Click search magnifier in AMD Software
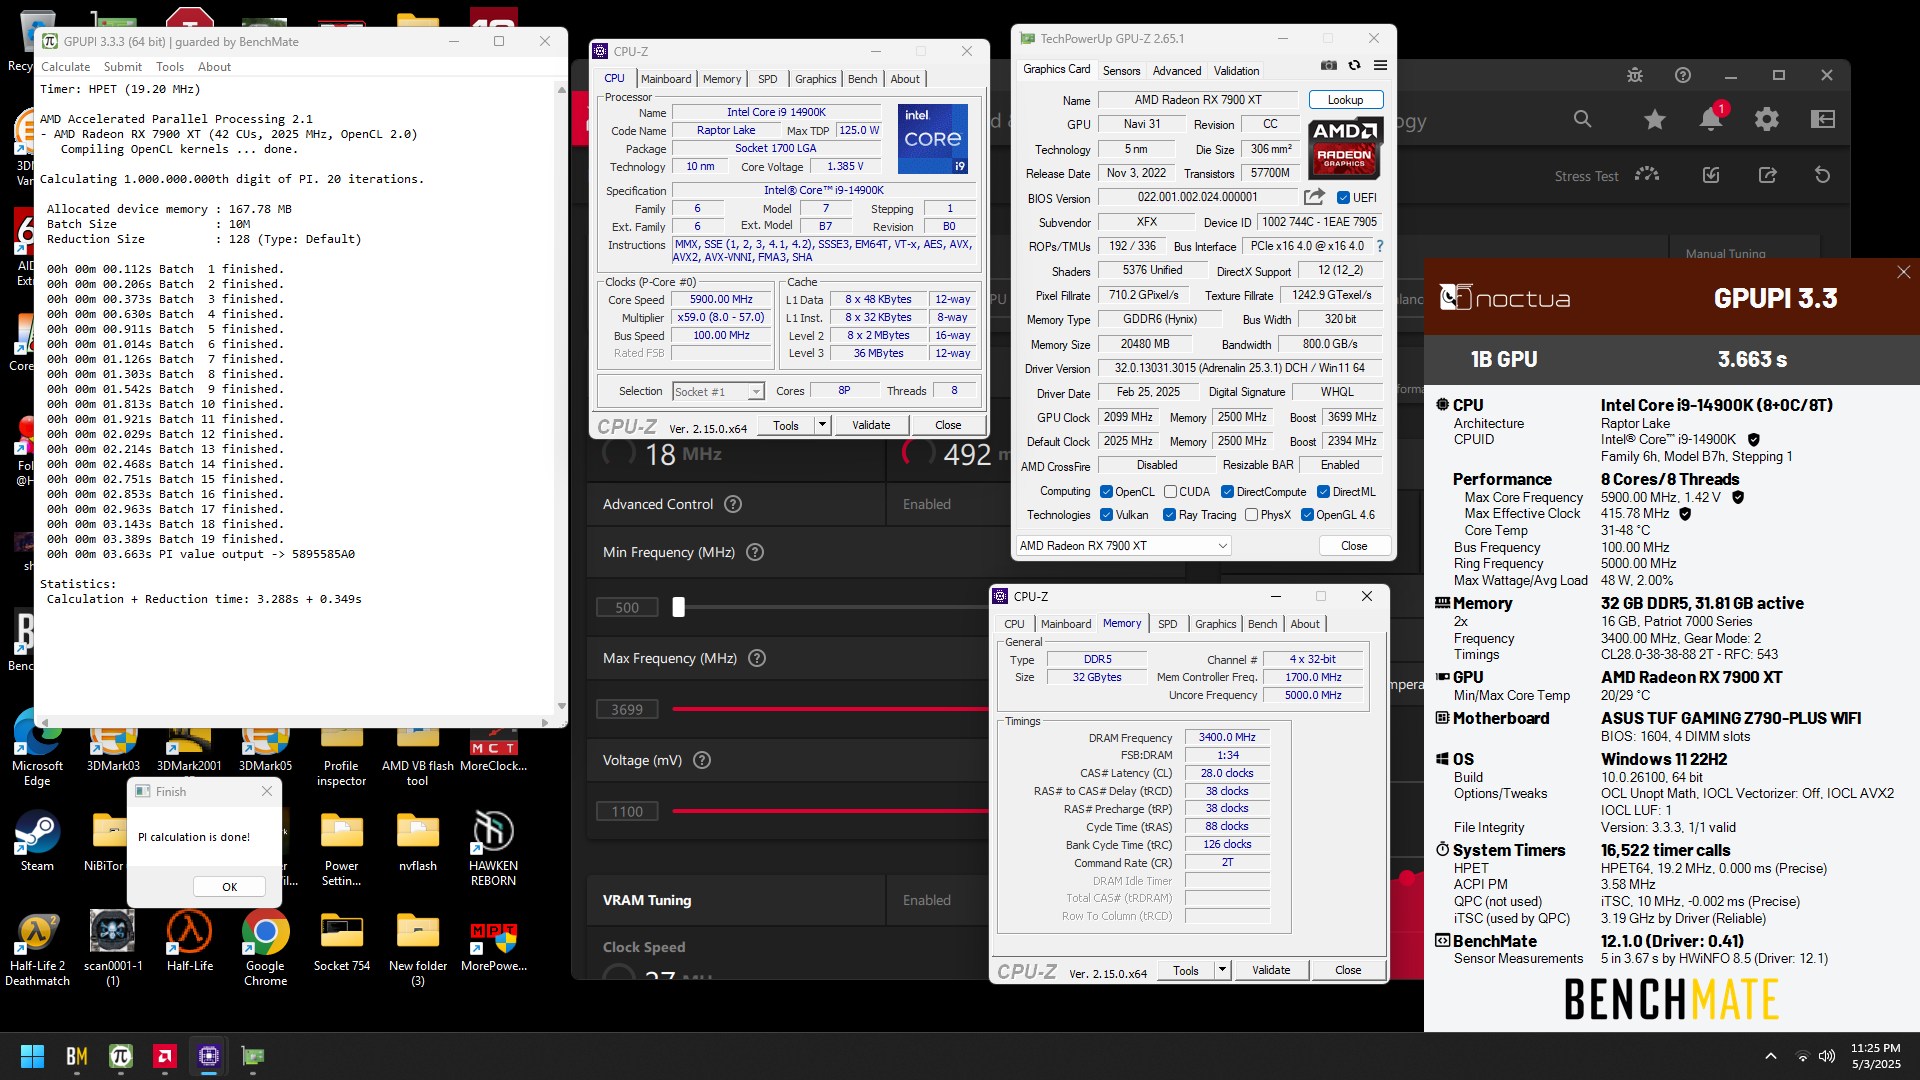The height and width of the screenshot is (1080, 1920). (1582, 119)
